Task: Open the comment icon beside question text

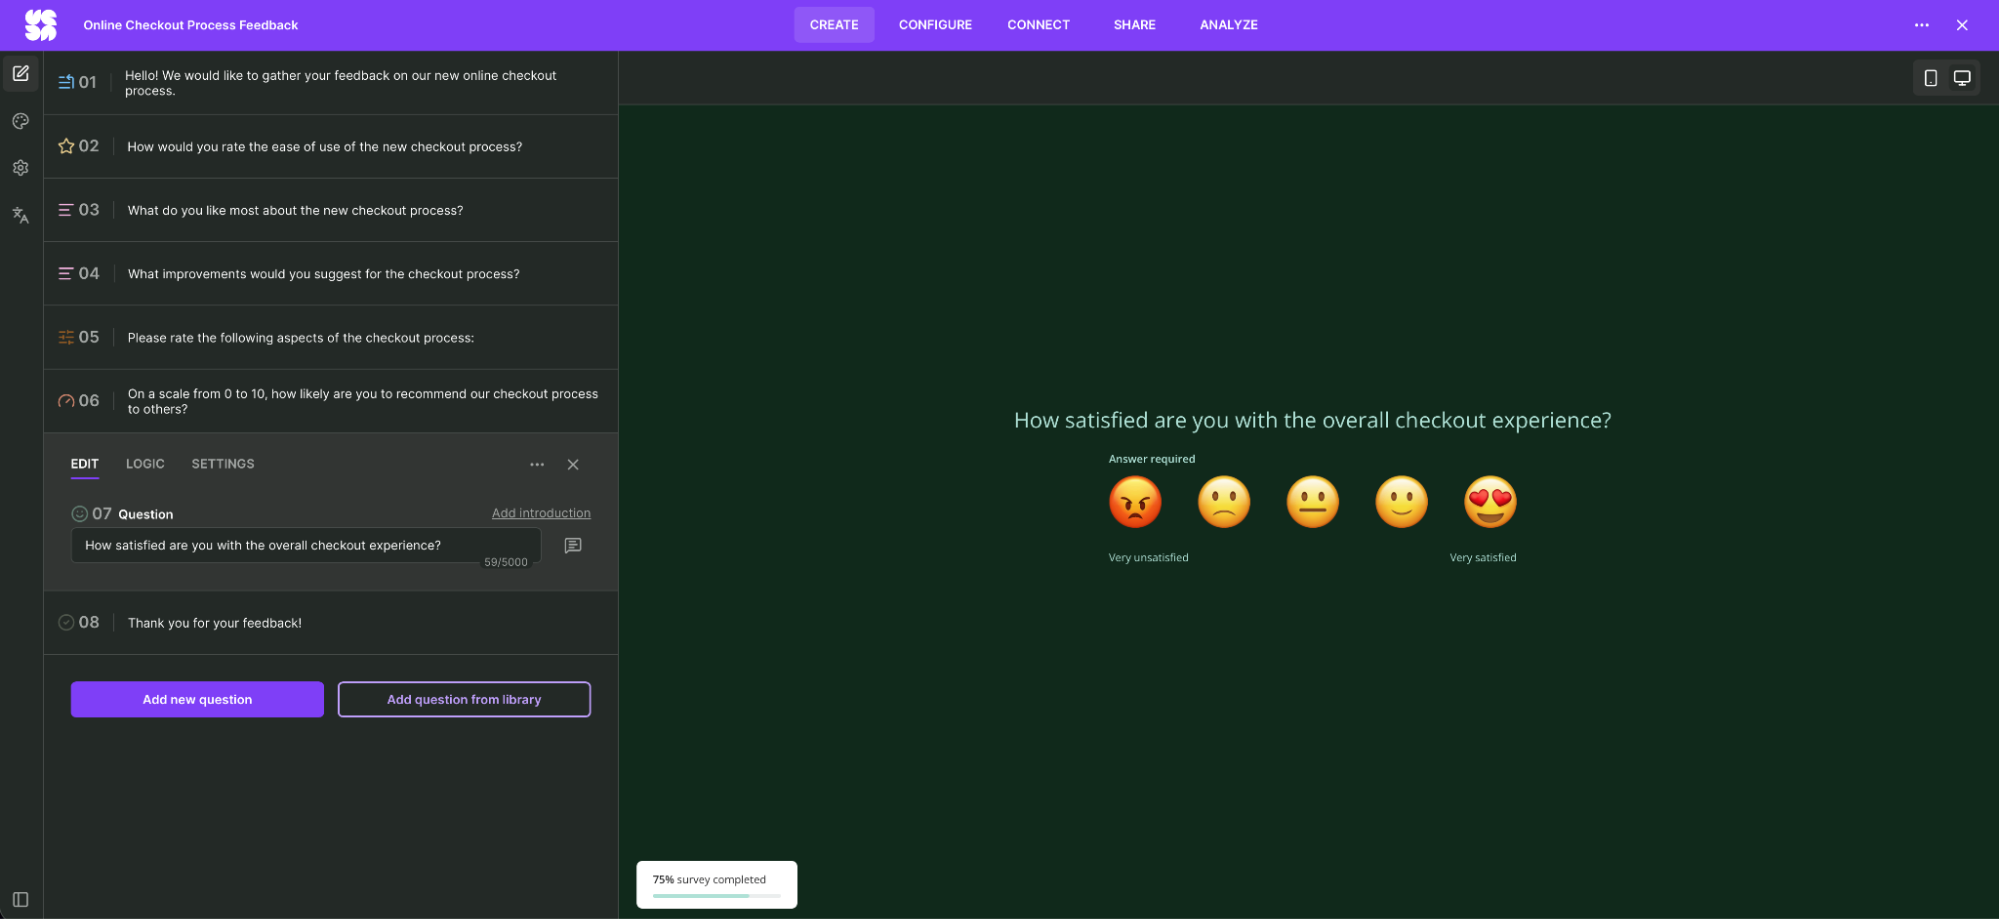Action: [x=572, y=545]
